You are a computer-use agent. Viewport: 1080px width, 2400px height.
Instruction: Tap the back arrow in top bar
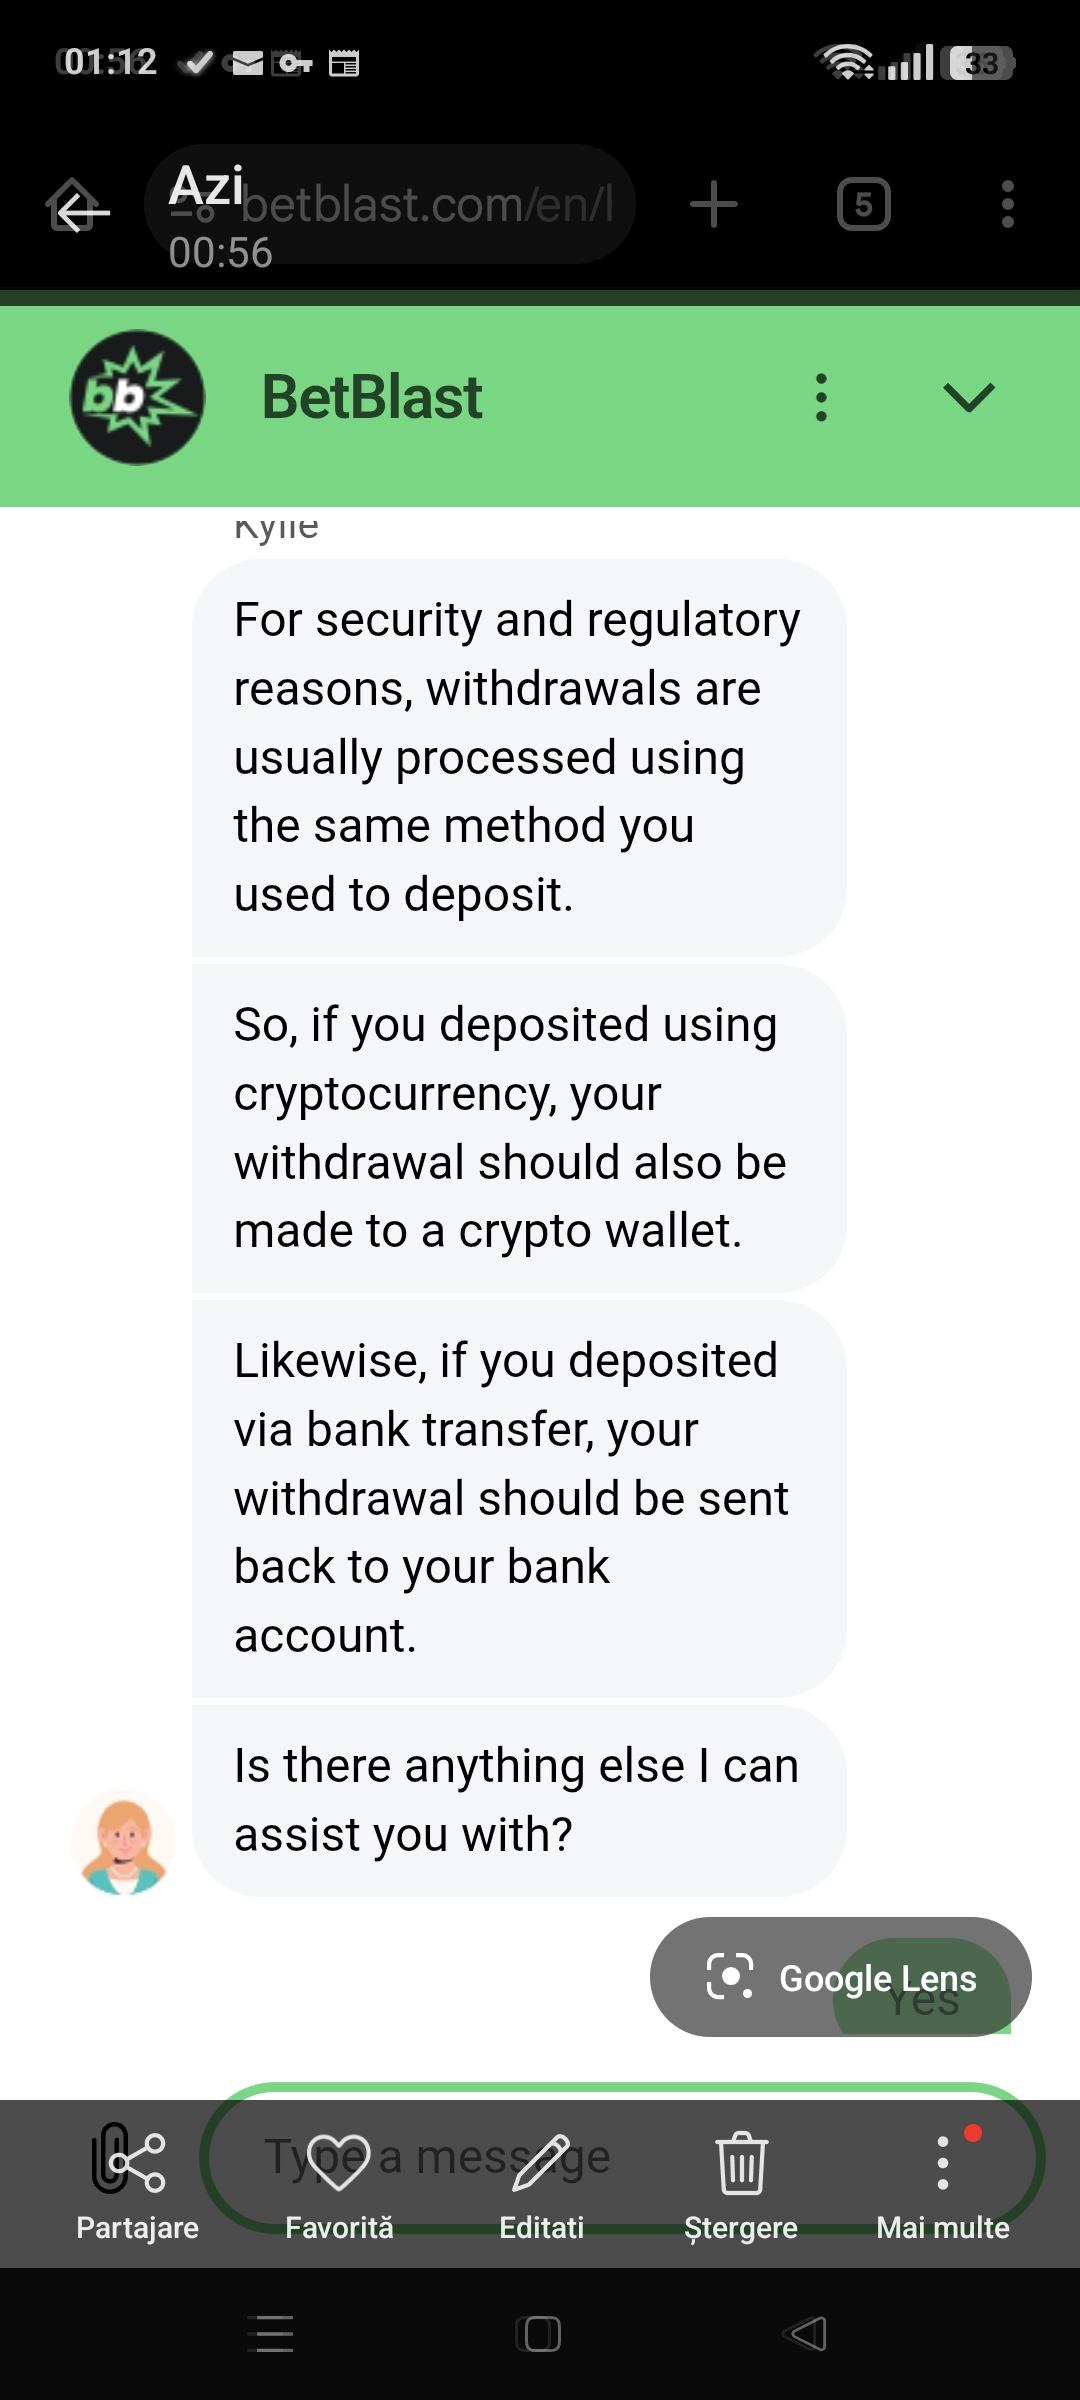(79, 209)
